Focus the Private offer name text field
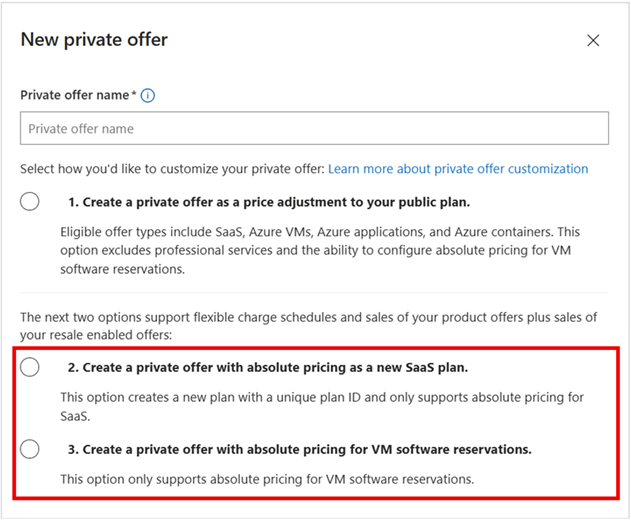 314,128
